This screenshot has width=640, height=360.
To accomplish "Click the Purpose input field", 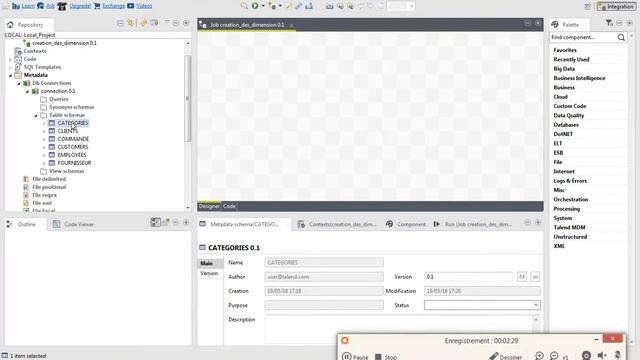I will 324,305.
